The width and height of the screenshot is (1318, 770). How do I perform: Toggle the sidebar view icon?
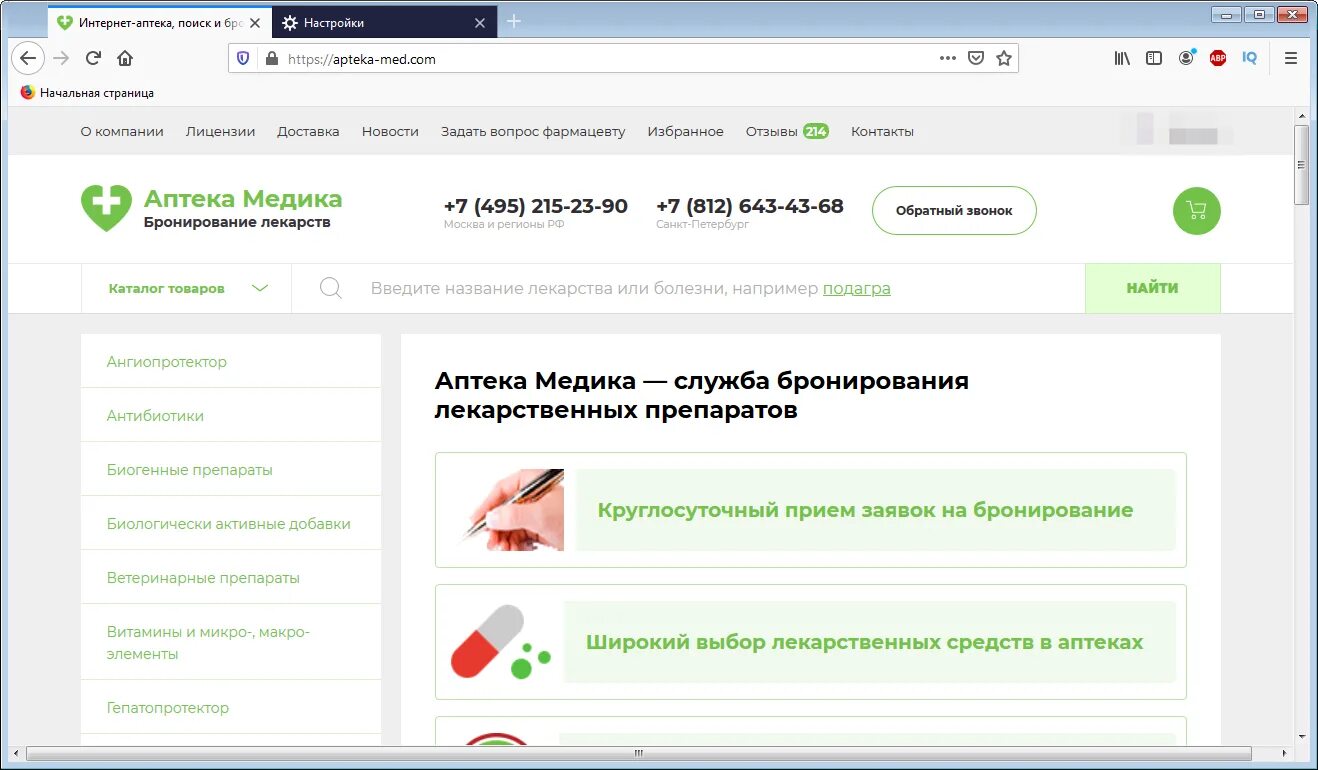point(1154,59)
